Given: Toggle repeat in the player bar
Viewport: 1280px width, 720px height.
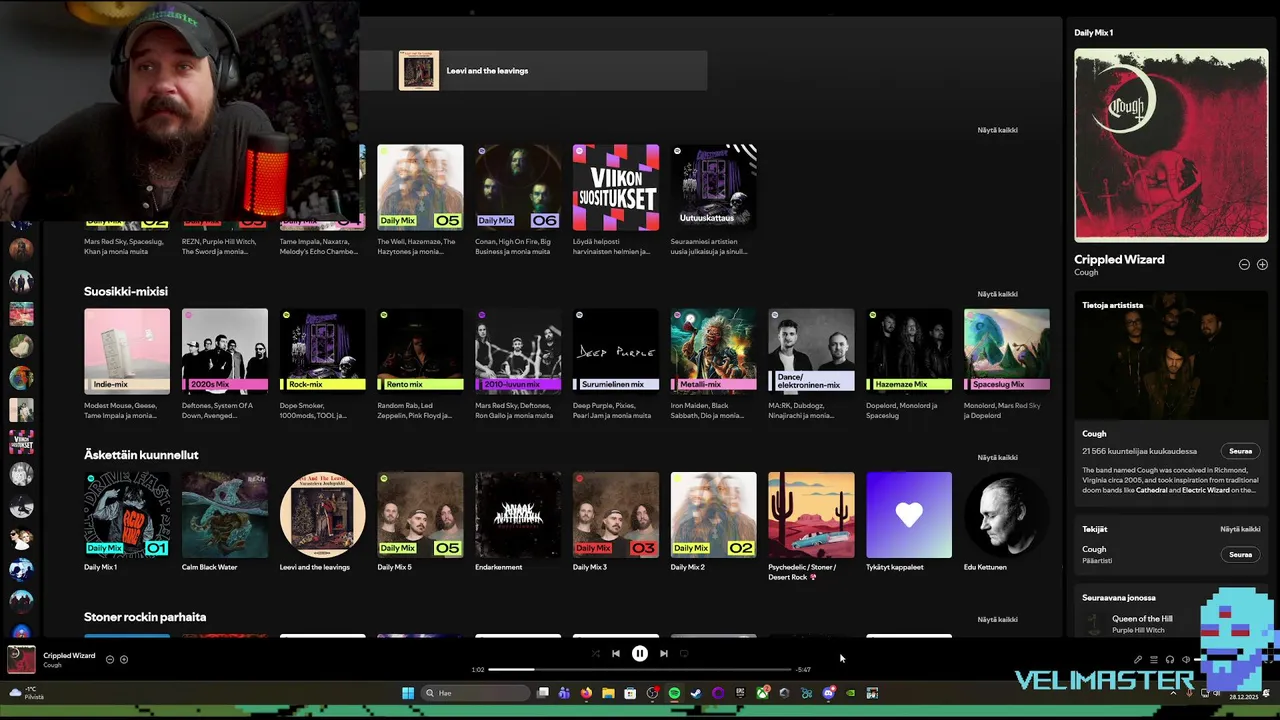Looking at the screenshot, I should coord(684,653).
